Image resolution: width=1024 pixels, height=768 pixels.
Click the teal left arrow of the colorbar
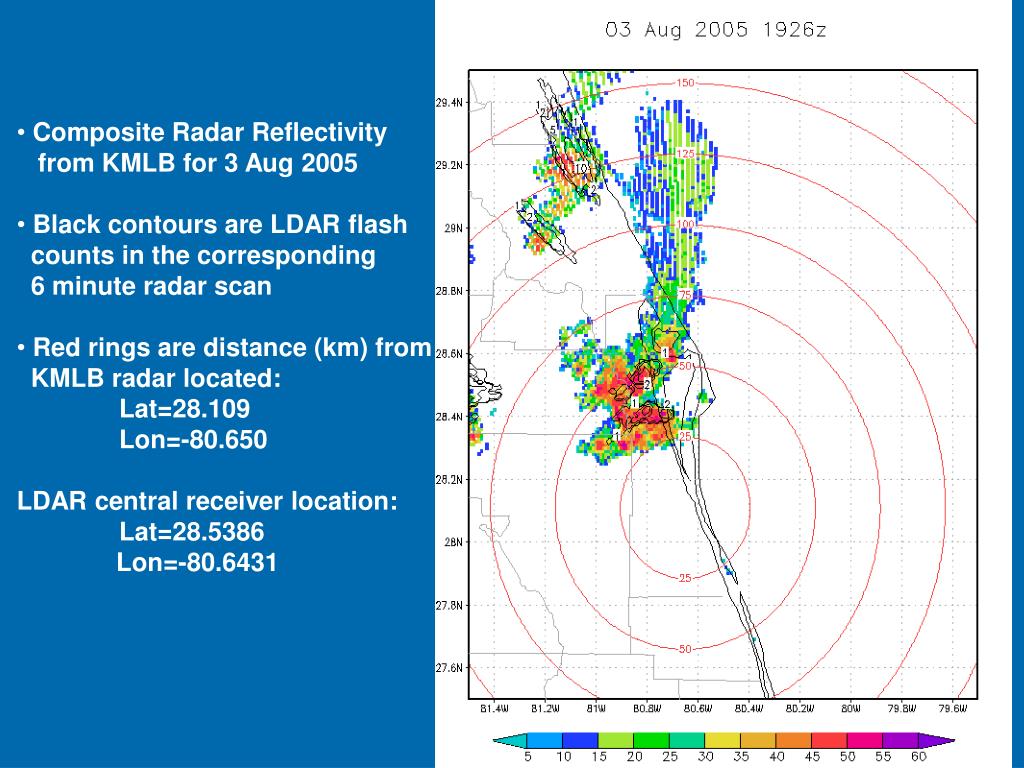click(x=510, y=740)
